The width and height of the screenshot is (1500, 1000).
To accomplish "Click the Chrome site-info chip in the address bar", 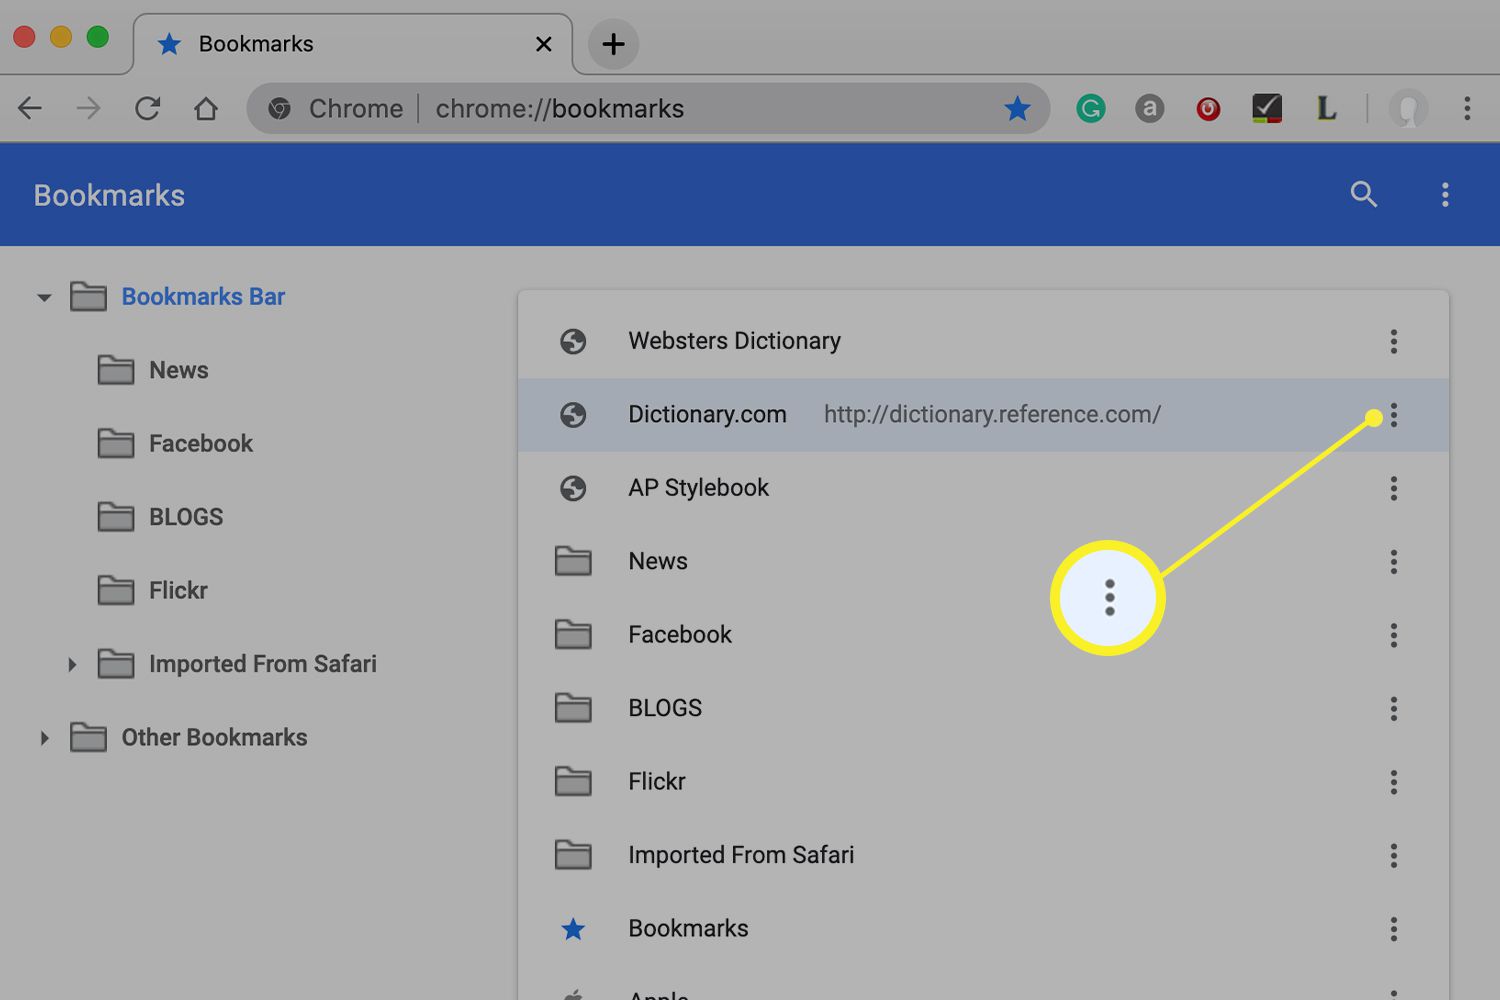I will (x=336, y=108).
